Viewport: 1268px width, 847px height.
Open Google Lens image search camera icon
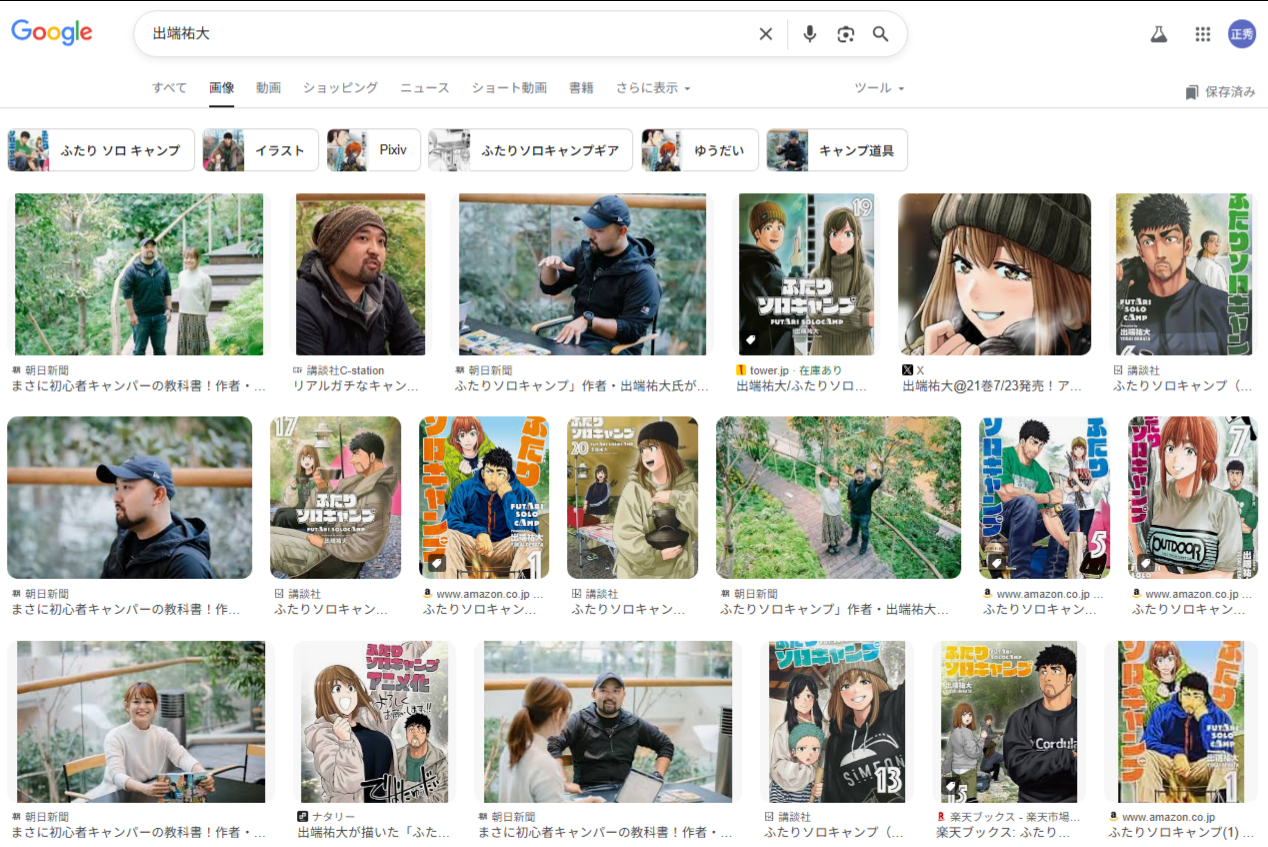click(846, 34)
